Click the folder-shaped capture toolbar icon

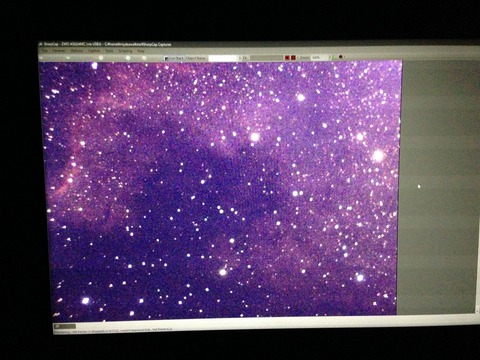point(144,58)
